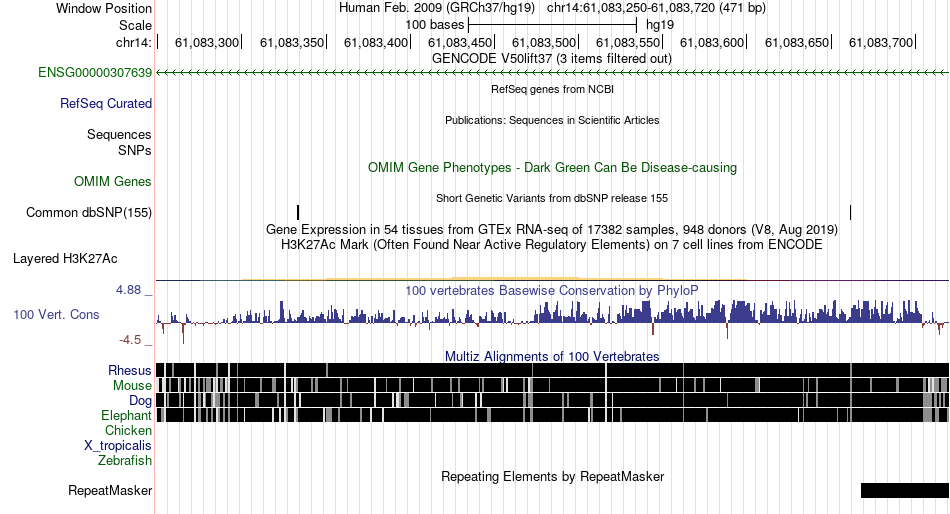Click the ENSG00000307639 gene label
This screenshot has width=950, height=514.
[x=95, y=73]
